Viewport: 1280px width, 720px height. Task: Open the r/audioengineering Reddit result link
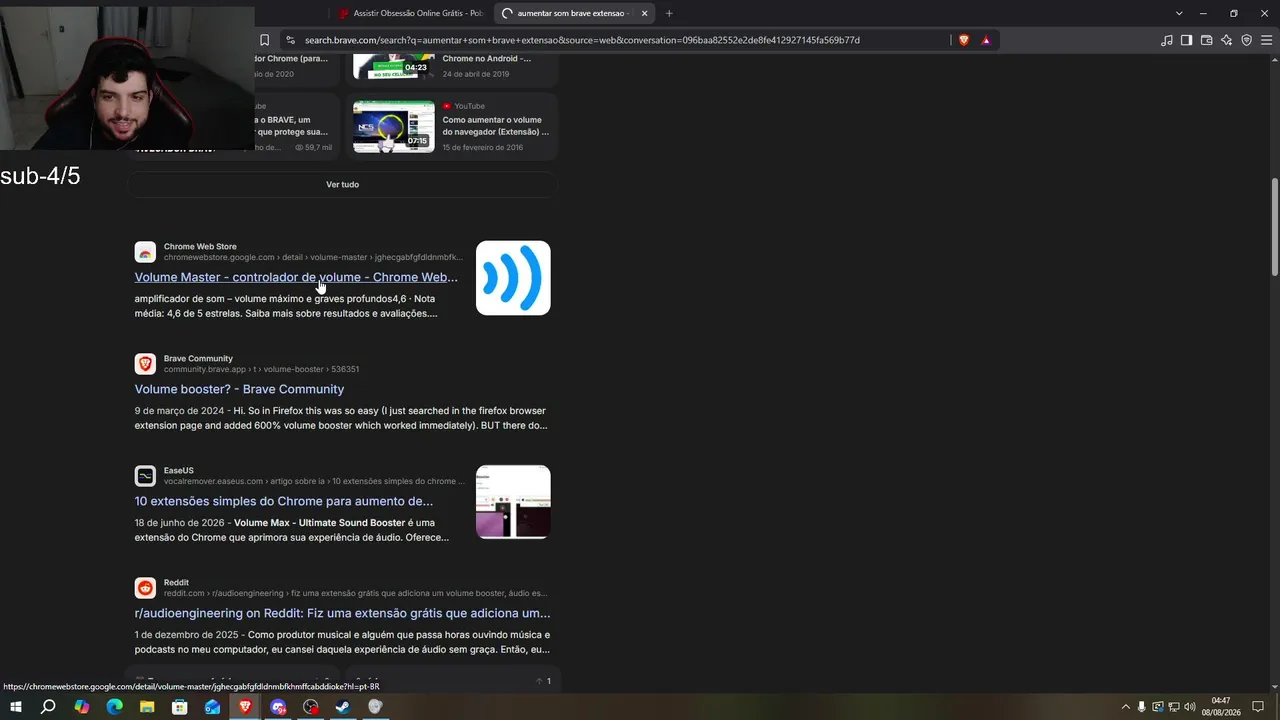pyautogui.click(x=342, y=613)
